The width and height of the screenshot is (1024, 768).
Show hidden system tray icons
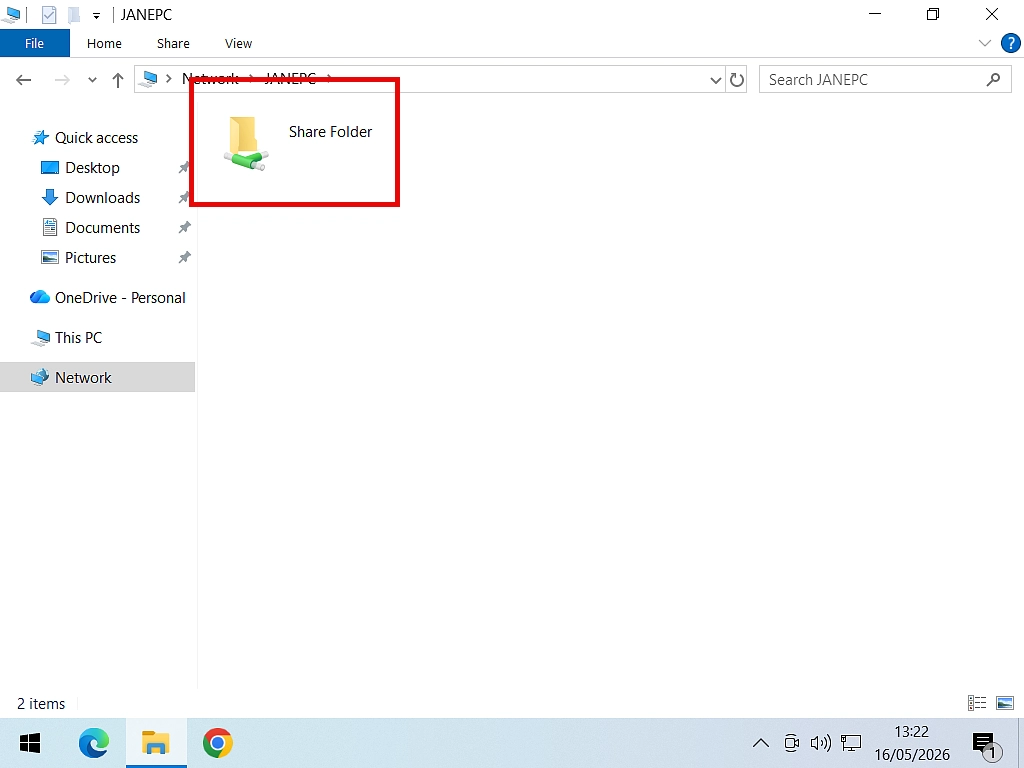(761, 743)
